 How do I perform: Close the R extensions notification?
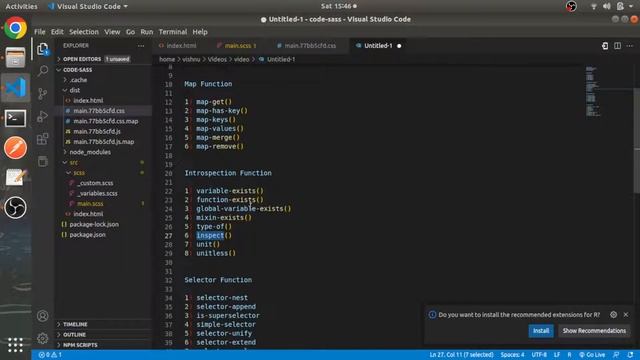626,315
